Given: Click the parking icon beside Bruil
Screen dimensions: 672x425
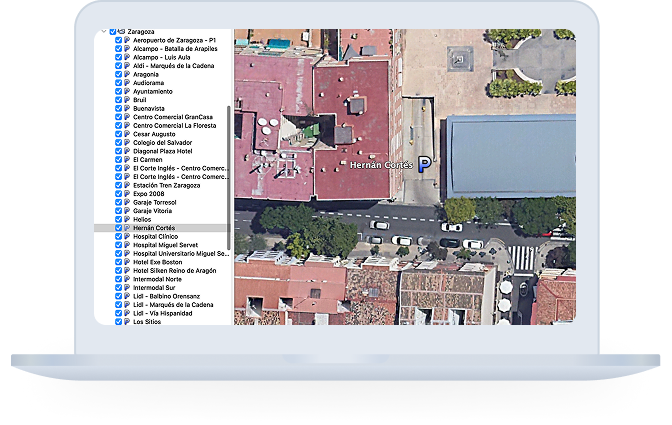Looking at the screenshot, I should pyautogui.click(x=127, y=100).
